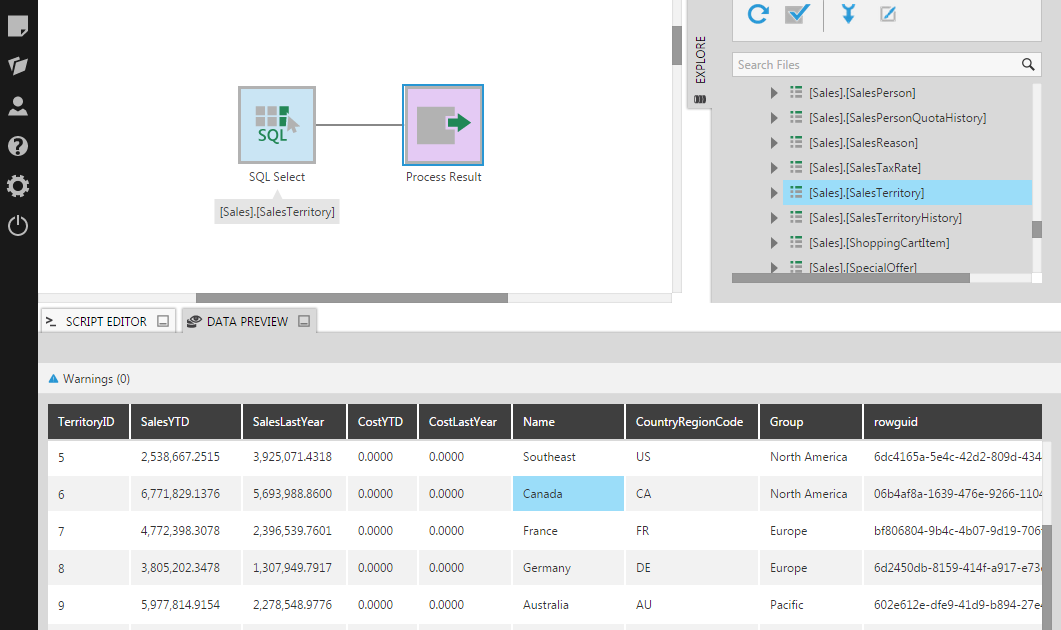
Task: Click the CostYTD column header
Action: coord(382,422)
